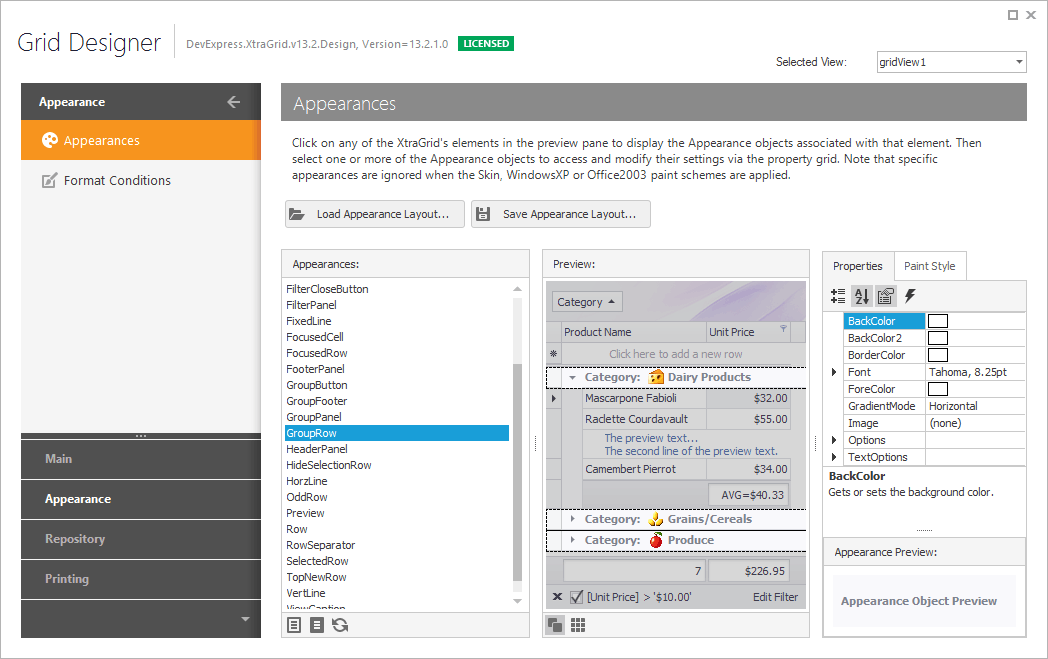Click Save Appearance Layout button
The height and width of the screenshot is (659, 1048).
pyautogui.click(x=560, y=214)
